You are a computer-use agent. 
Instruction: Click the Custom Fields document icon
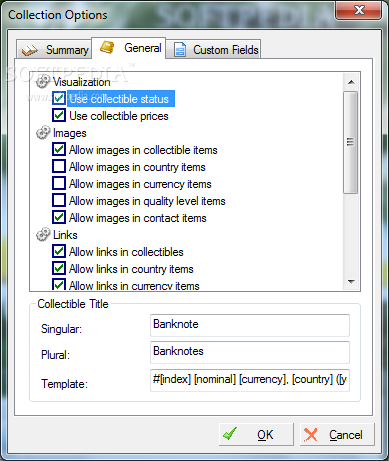pos(180,50)
